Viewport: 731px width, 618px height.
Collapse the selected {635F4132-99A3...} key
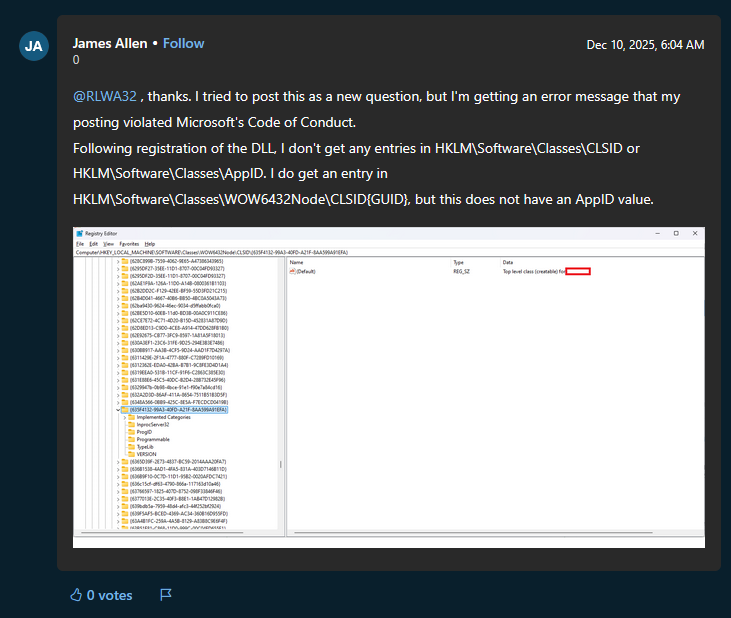[x=118, y=410]
